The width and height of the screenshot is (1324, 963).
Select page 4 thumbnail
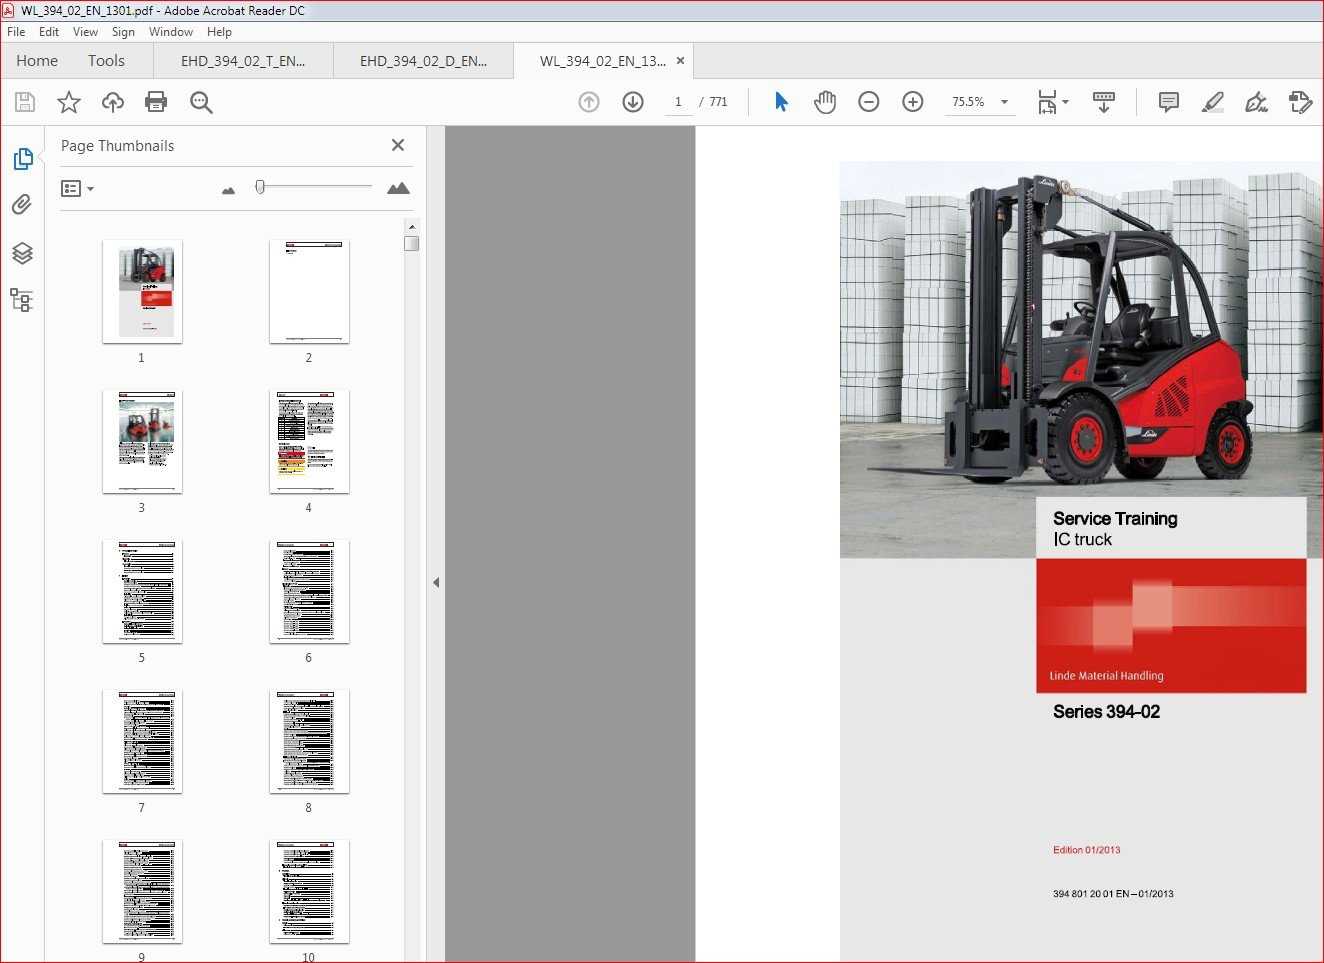pyautogui.click(x=309, y=441)
